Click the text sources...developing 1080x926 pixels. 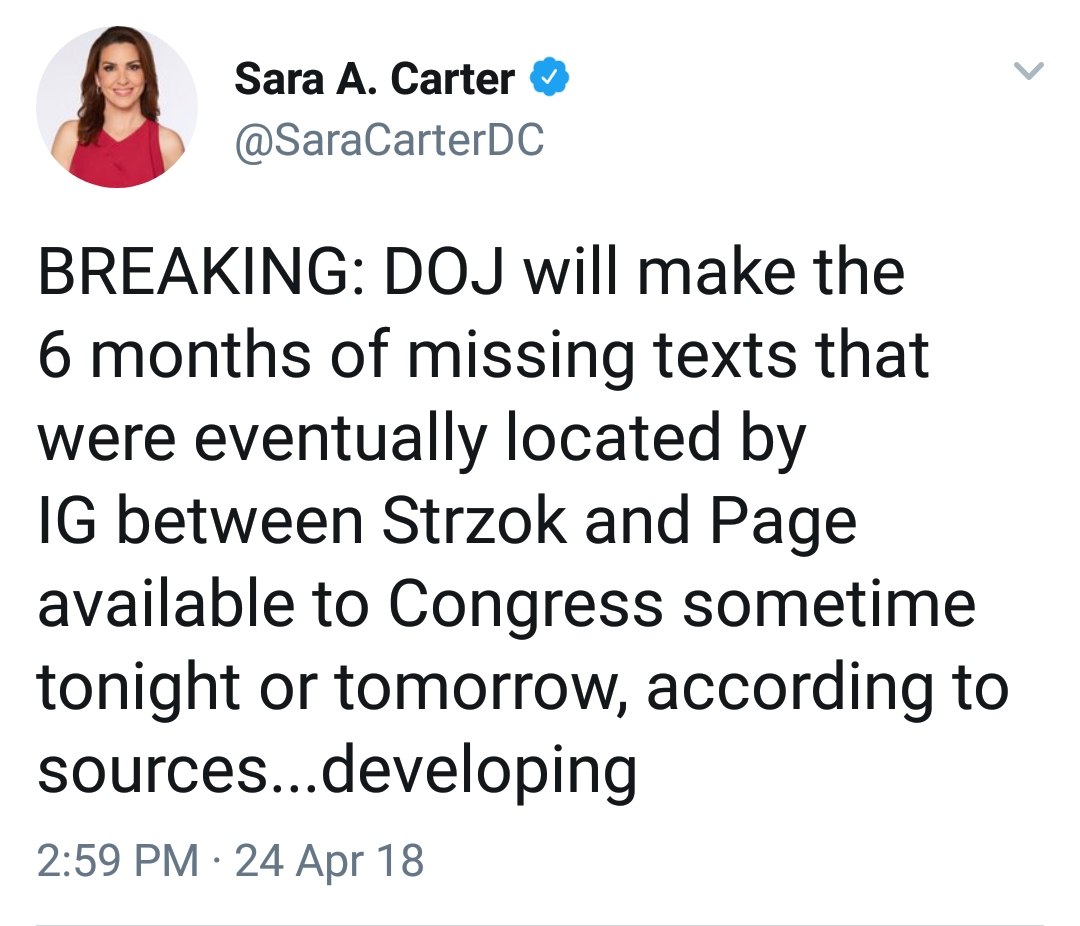(337, 770)
